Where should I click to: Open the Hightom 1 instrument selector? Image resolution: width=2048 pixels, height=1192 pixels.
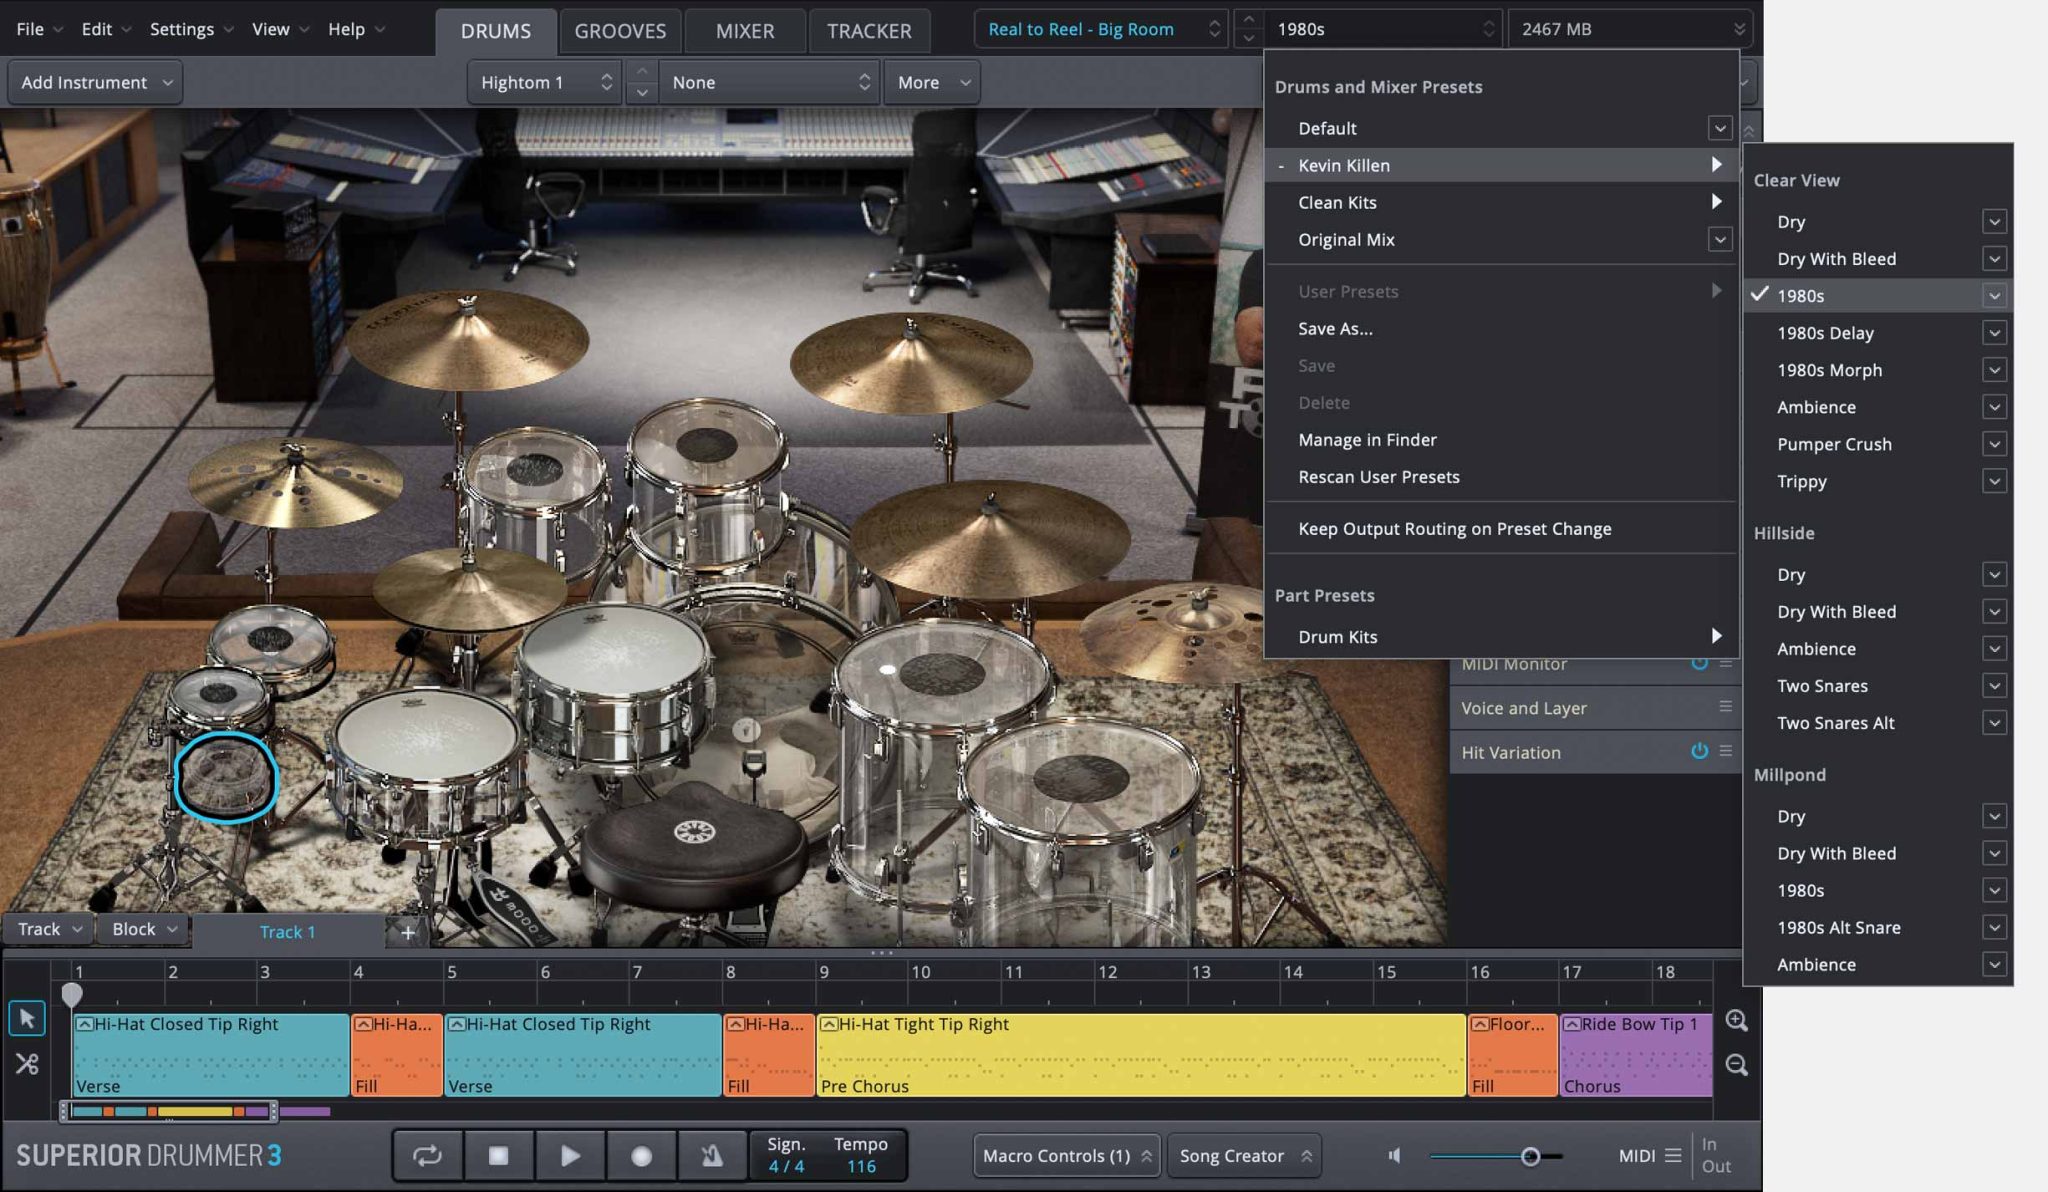(544, 82)
